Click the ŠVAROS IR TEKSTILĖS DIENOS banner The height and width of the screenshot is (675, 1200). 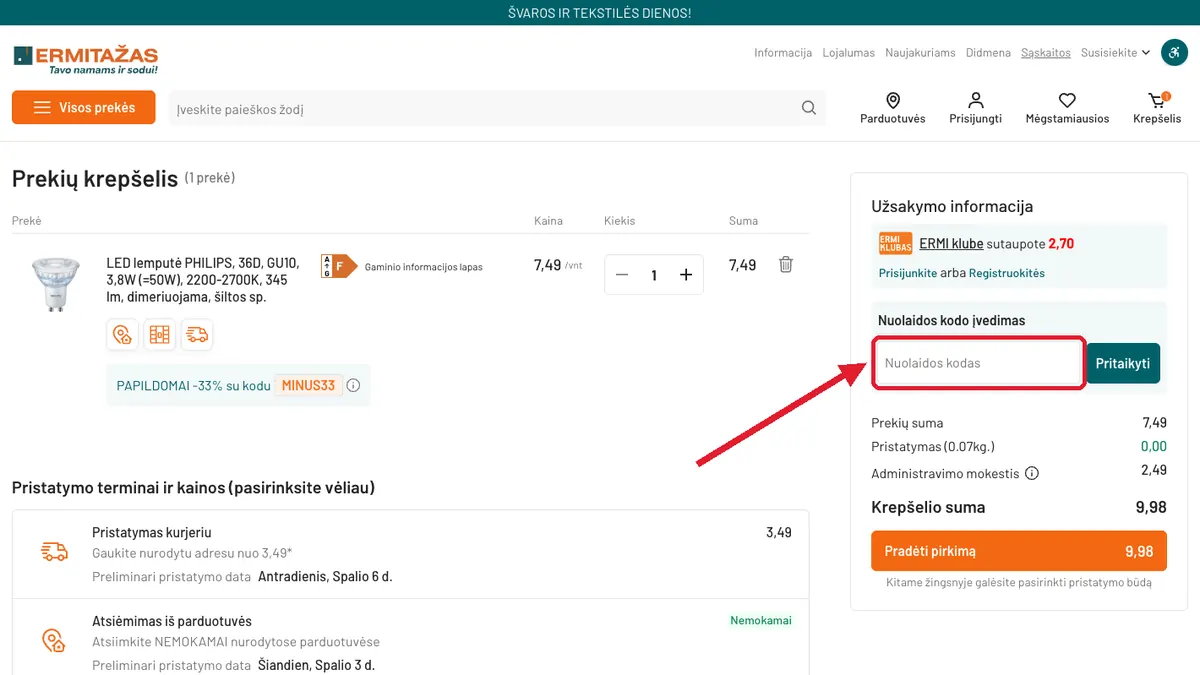point(600,13)
